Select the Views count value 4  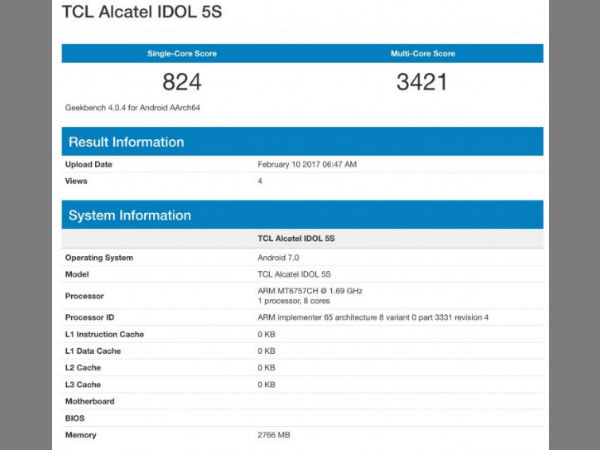[x=260, y=181]
